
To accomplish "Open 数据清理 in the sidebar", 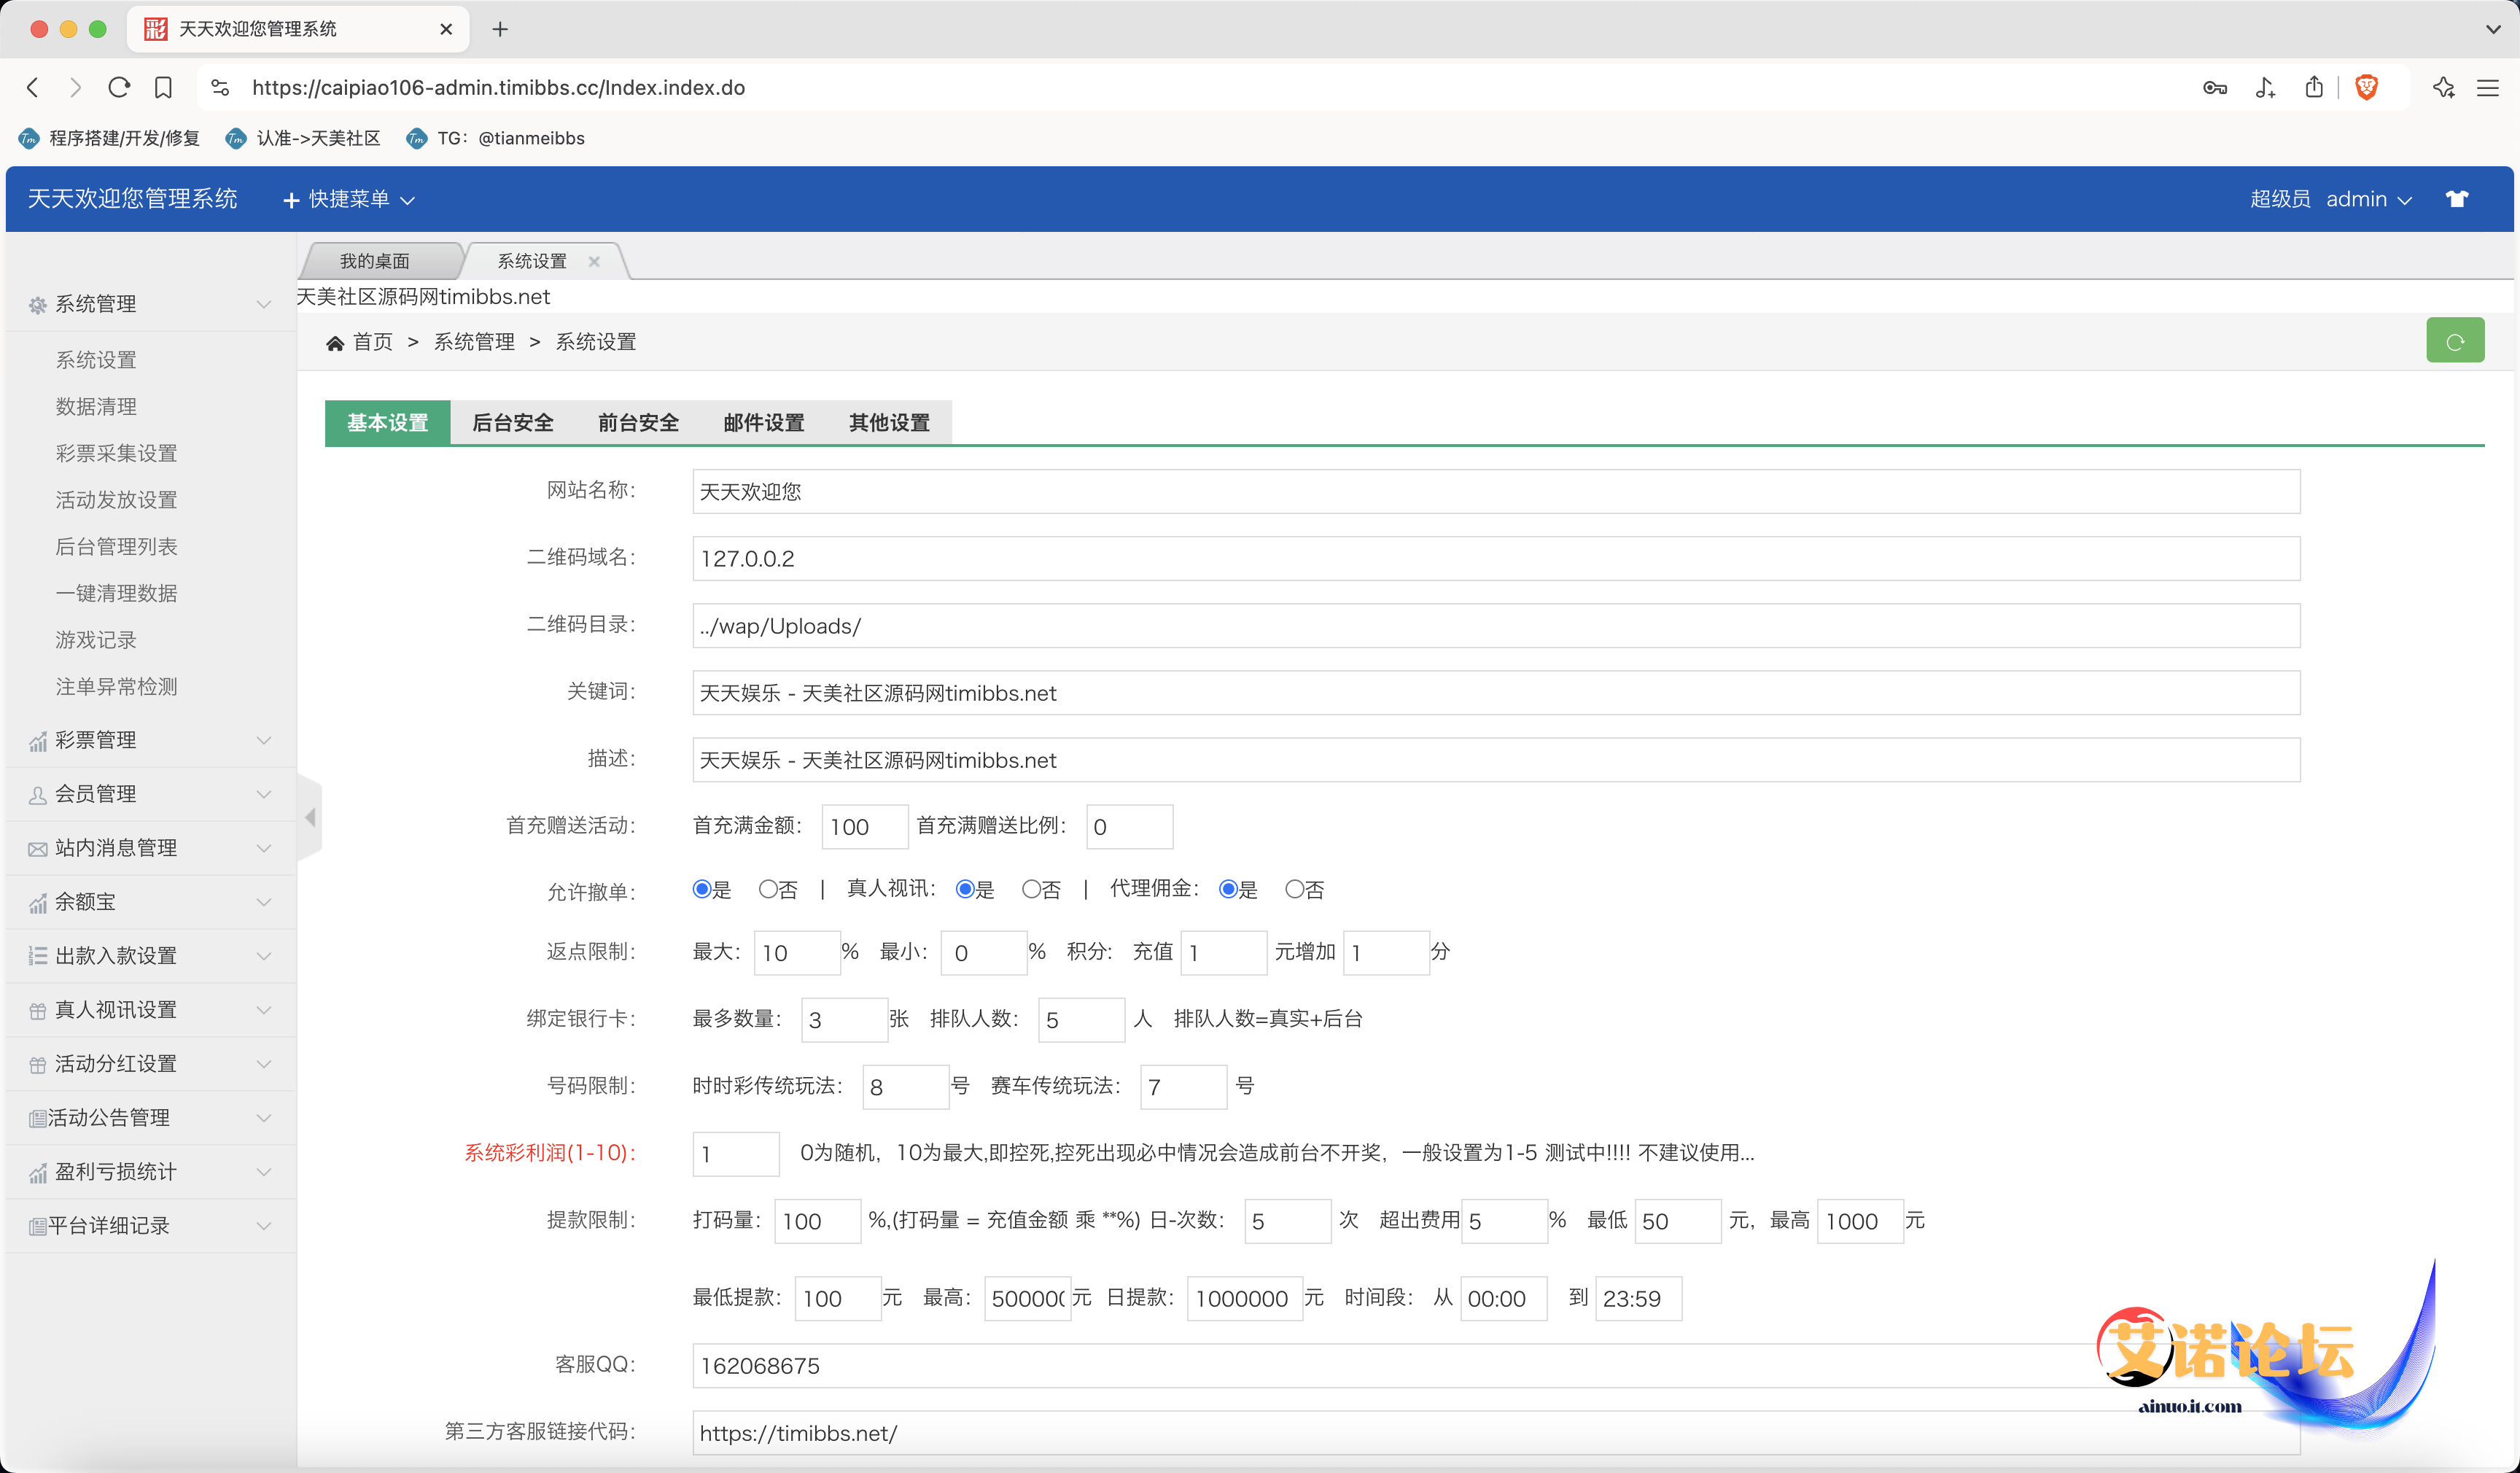I will point(96,407).
